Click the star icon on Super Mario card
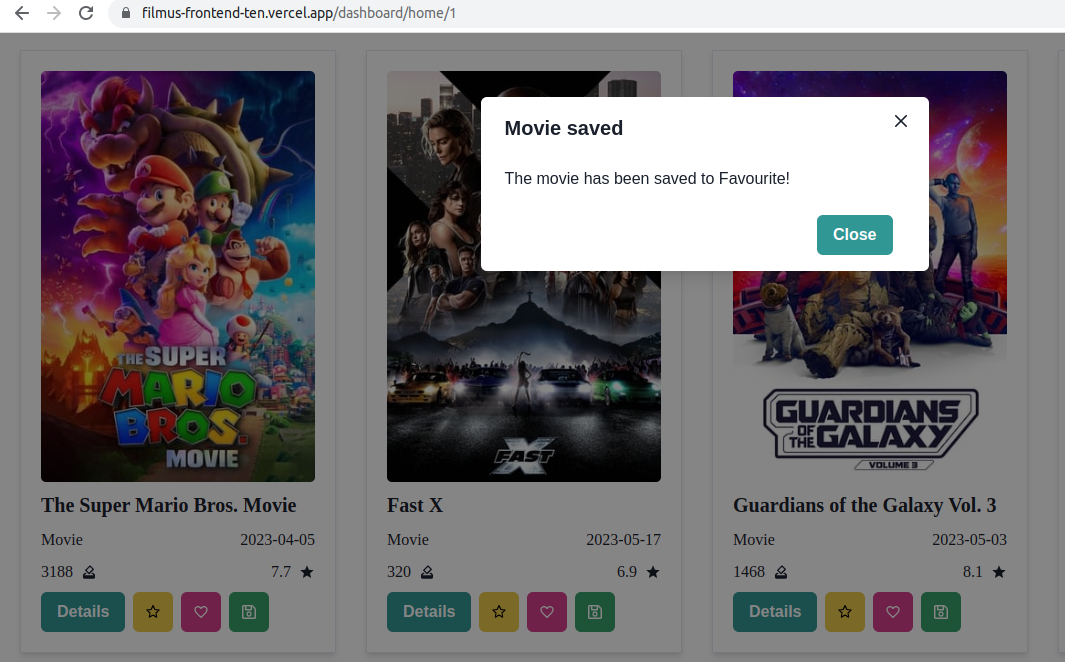 click(x=153, y=612)
